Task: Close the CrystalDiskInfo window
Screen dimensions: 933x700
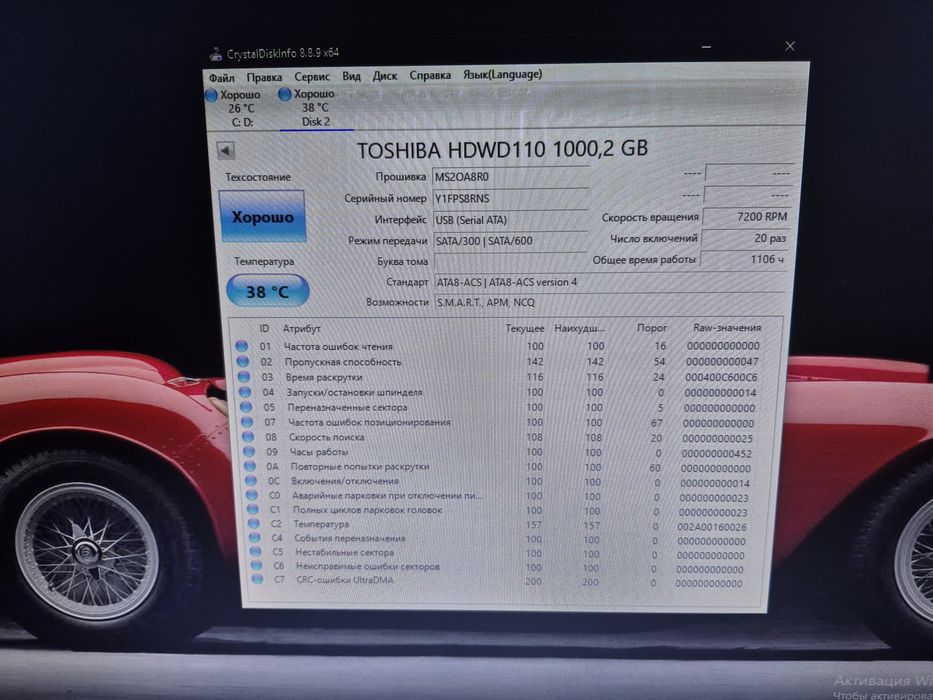Action: tap(790, 46)
